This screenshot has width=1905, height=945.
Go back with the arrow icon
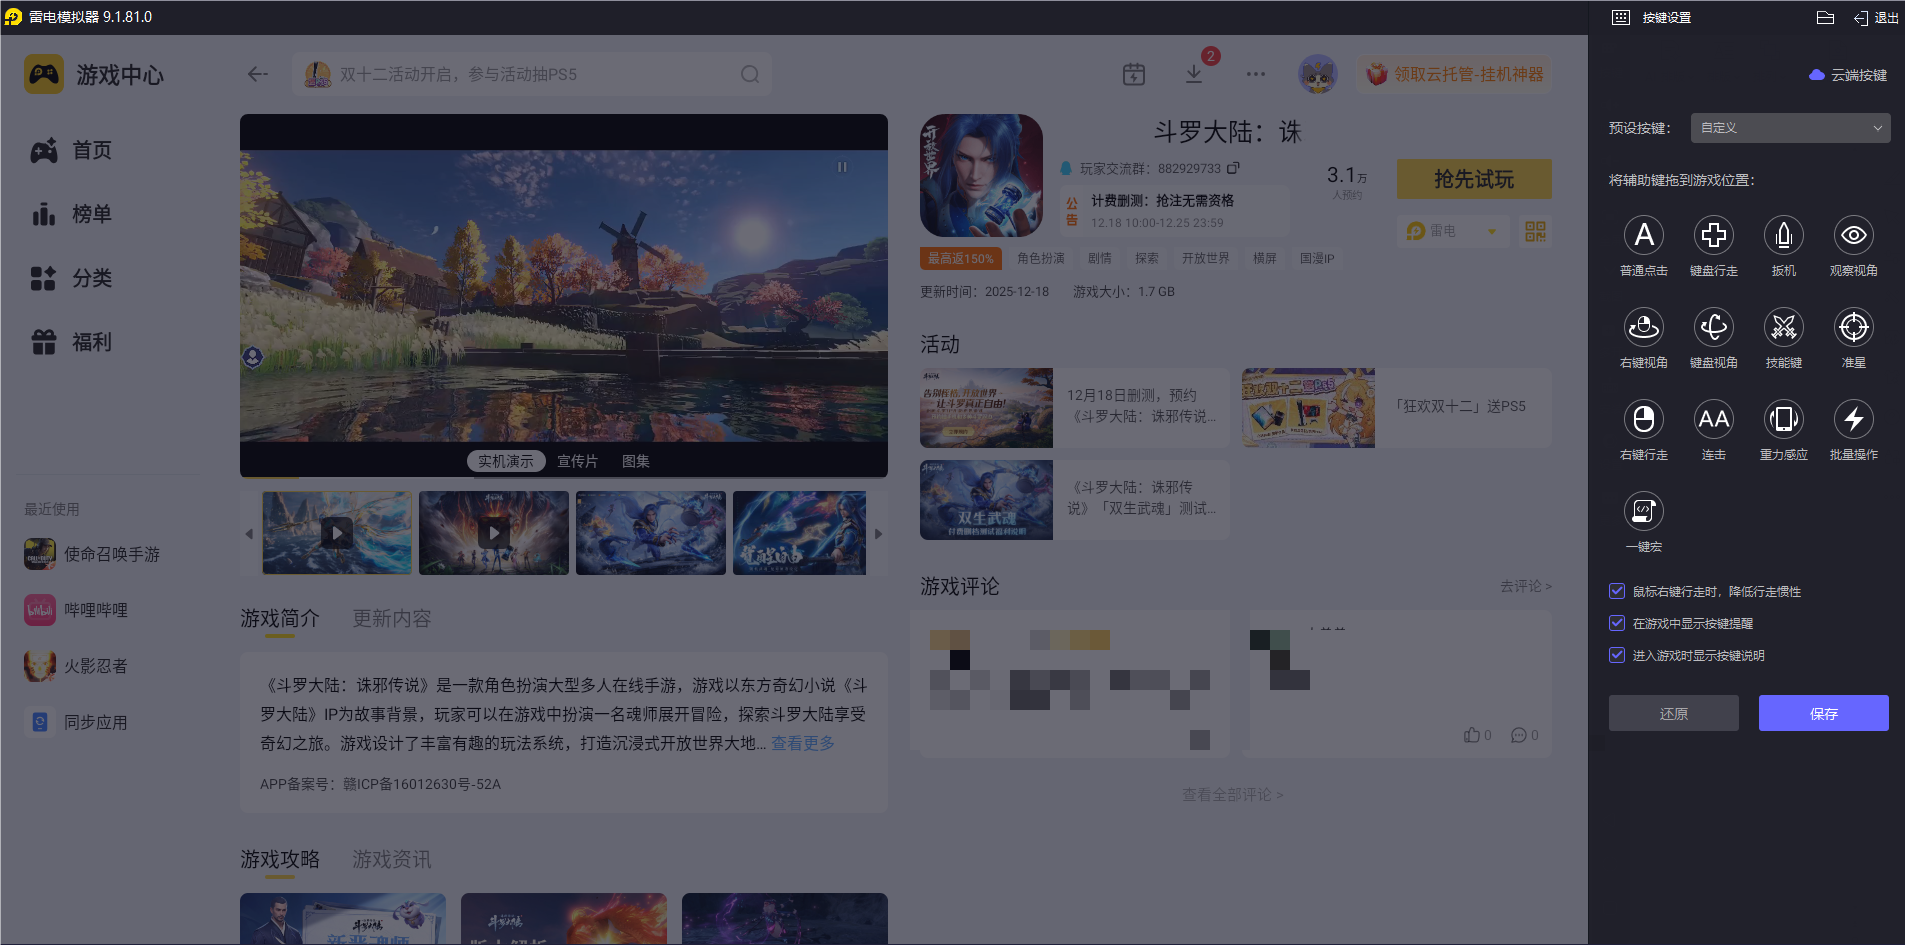258,74
